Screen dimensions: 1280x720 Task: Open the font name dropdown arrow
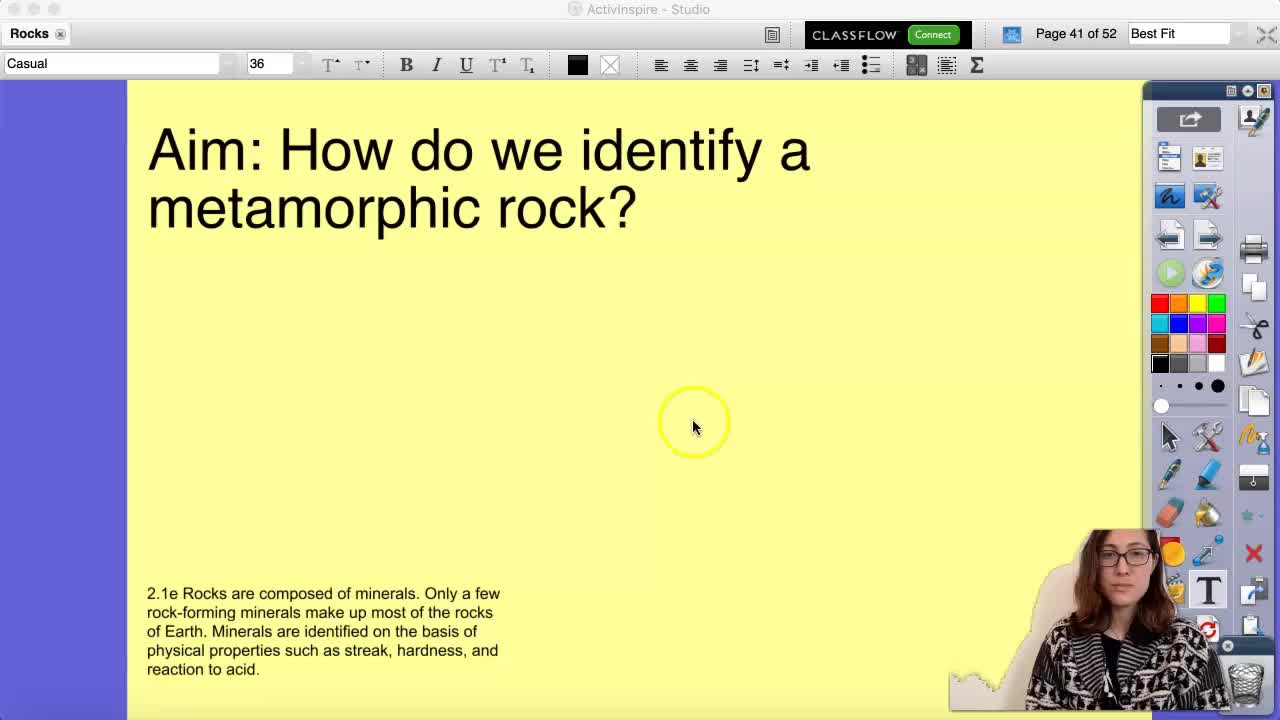pos(229,64)
